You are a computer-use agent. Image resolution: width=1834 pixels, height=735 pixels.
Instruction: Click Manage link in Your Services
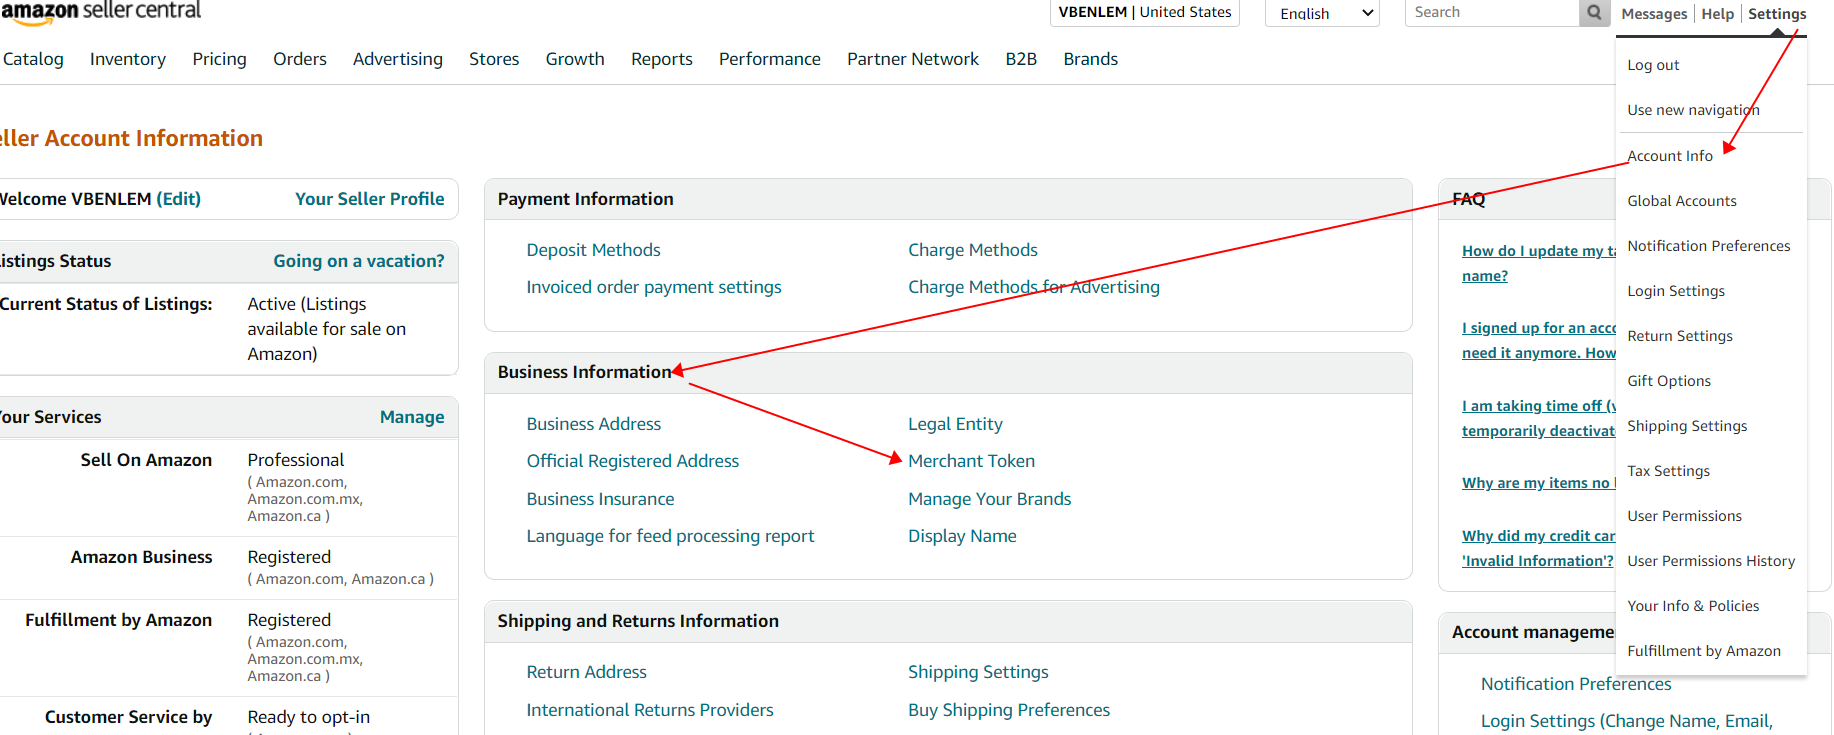pos(412,417)
